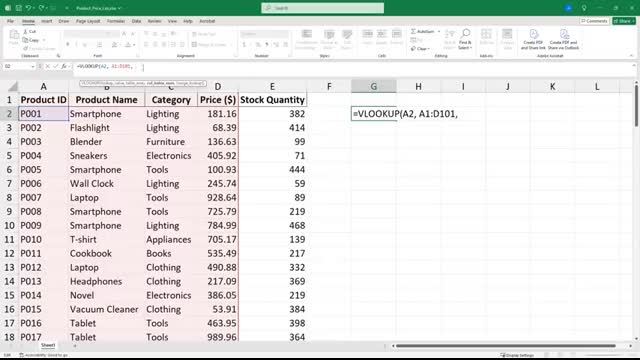Open the Clipboard group dialog launcher
The width and height of the screenshot is (640, 360).
click(x=58, y=56)
